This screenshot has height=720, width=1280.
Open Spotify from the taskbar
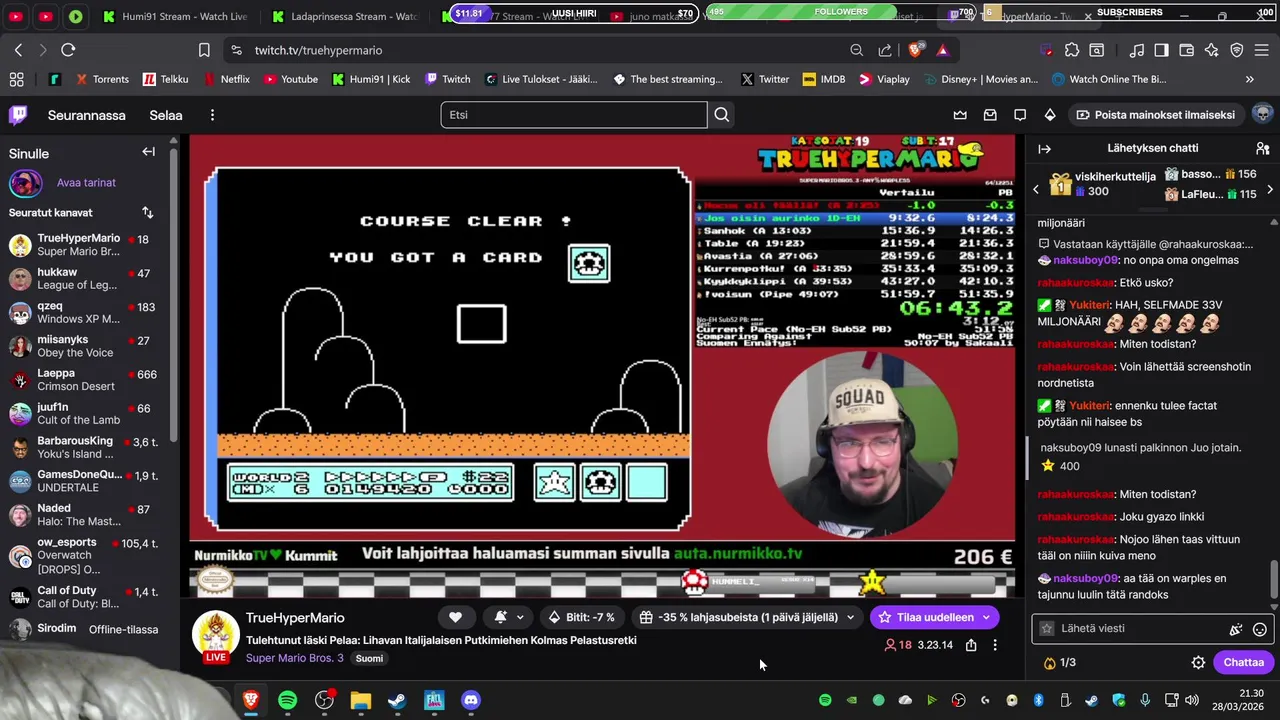(x=287, y=700)
